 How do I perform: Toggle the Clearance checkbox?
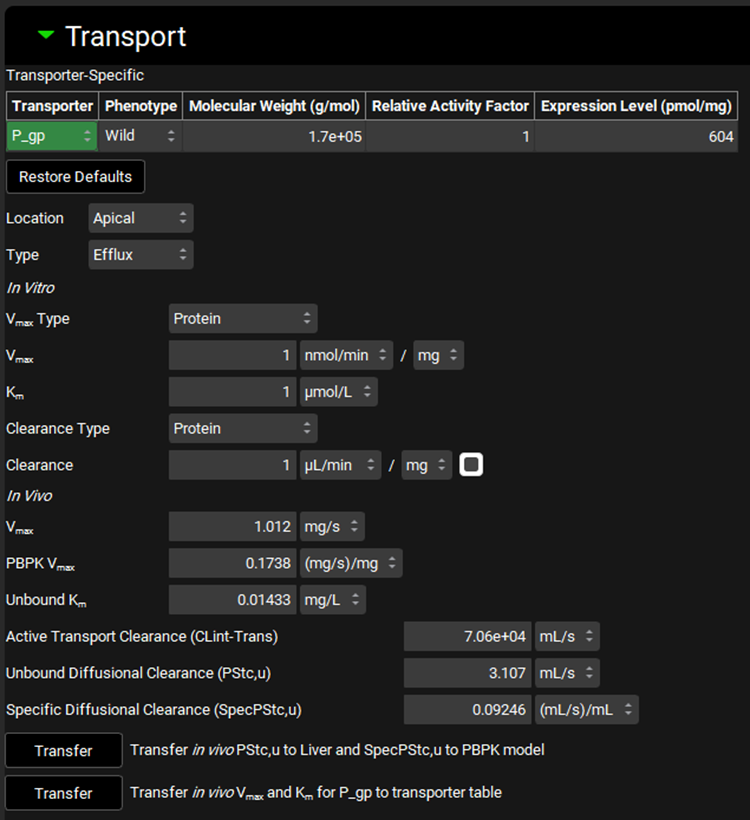471,465
